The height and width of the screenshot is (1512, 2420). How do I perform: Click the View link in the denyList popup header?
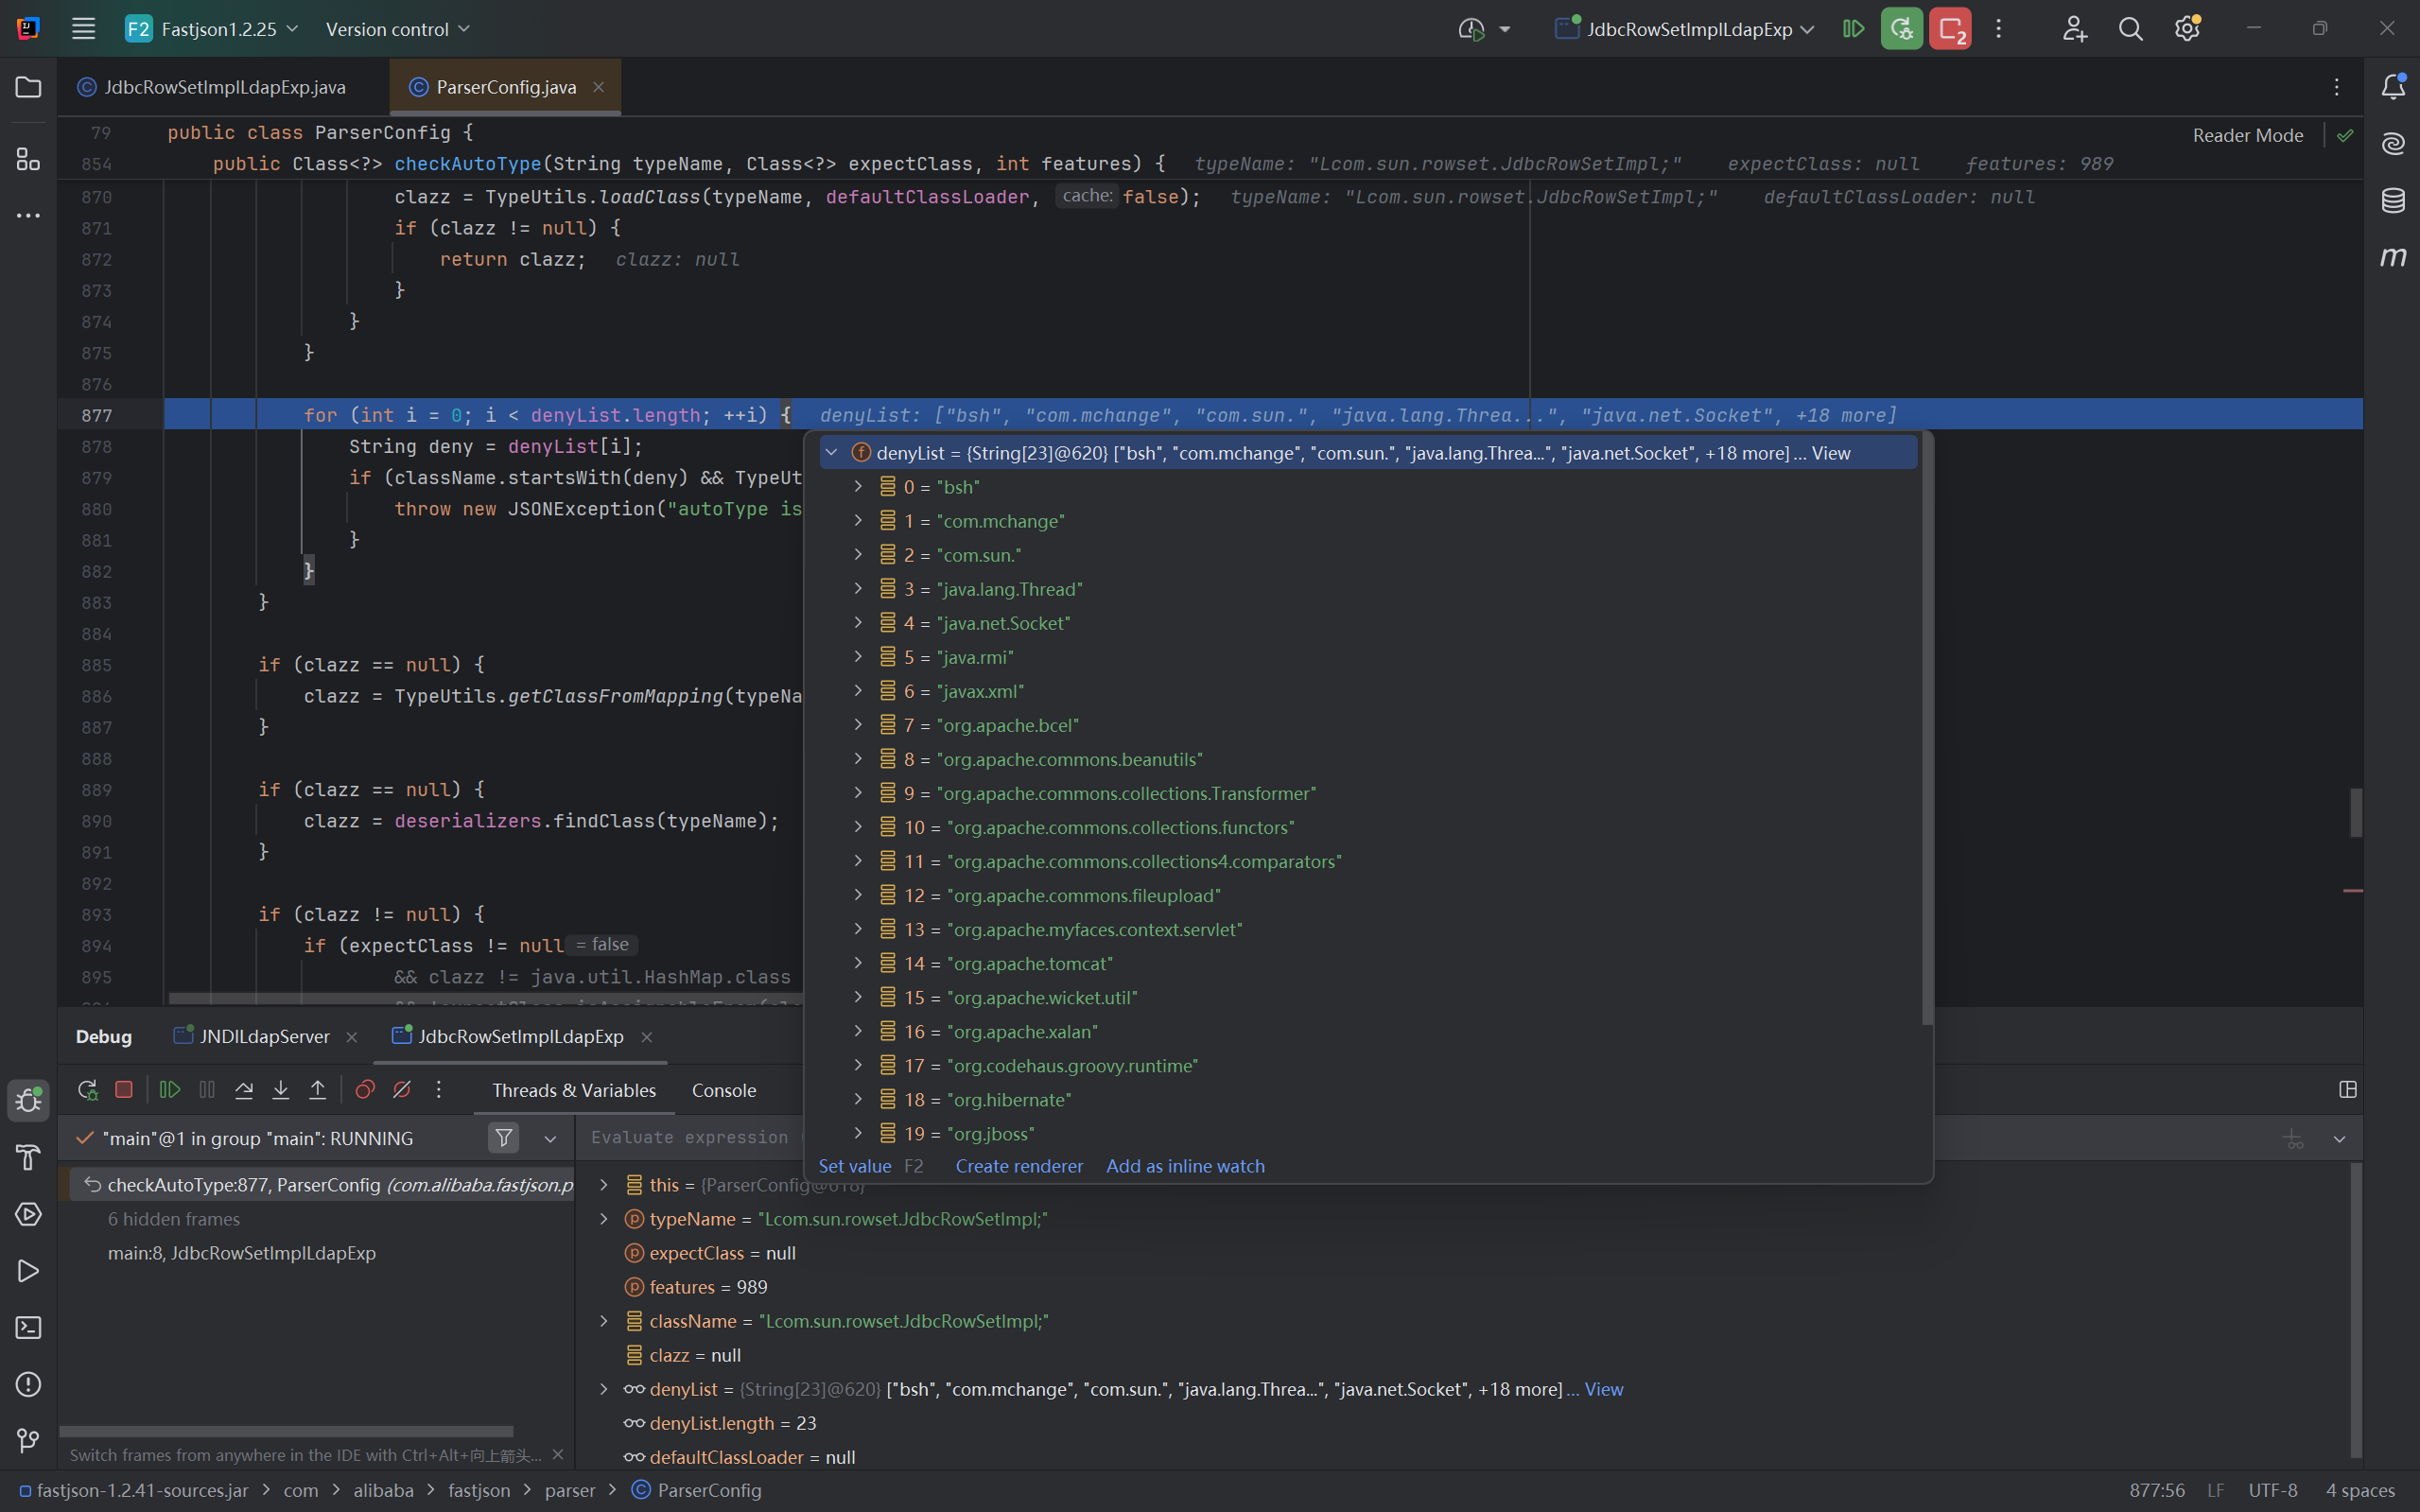click(1831, 453)
